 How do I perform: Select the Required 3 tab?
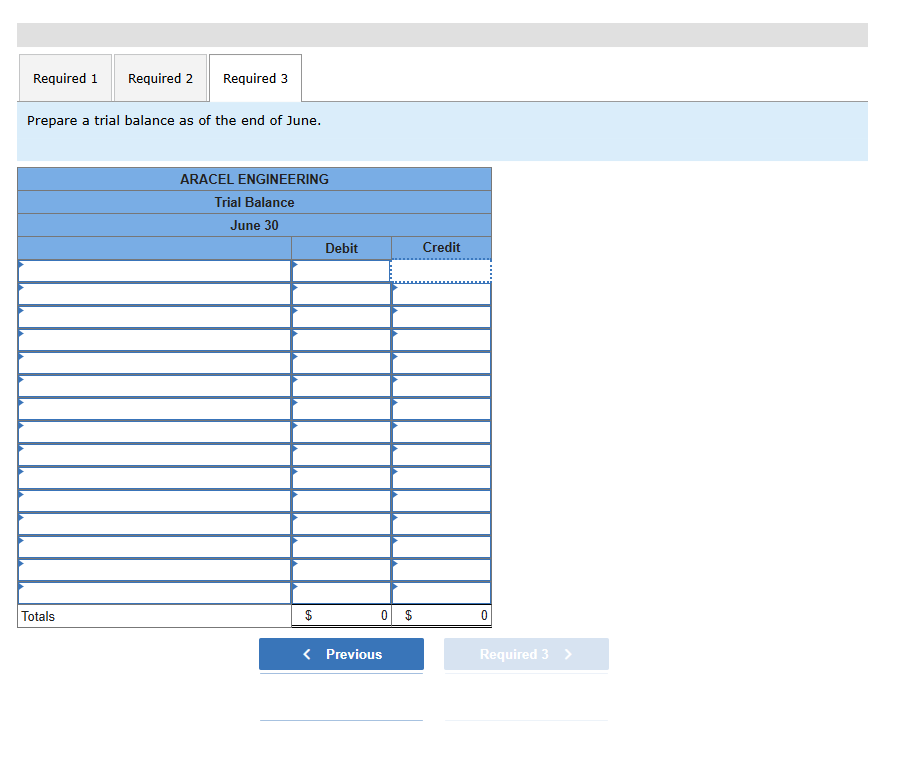pyautogui.click(x=255, y=78)
